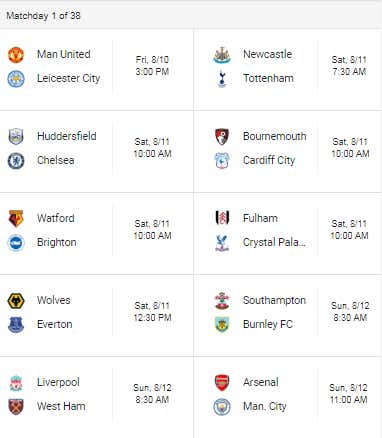Click the Man United crest icon
Image resolution: width=382 pixels, height=438 pixels.
(16, 55)
